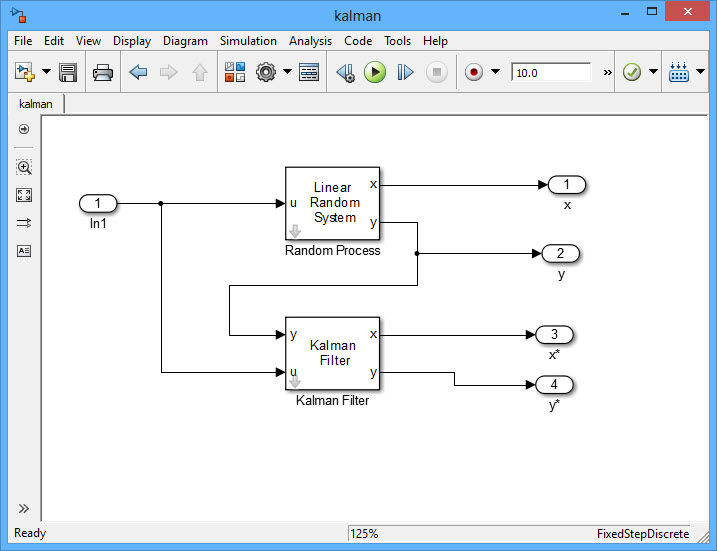
Task: Click the green Run simulation button
Action: pos(375,72)
